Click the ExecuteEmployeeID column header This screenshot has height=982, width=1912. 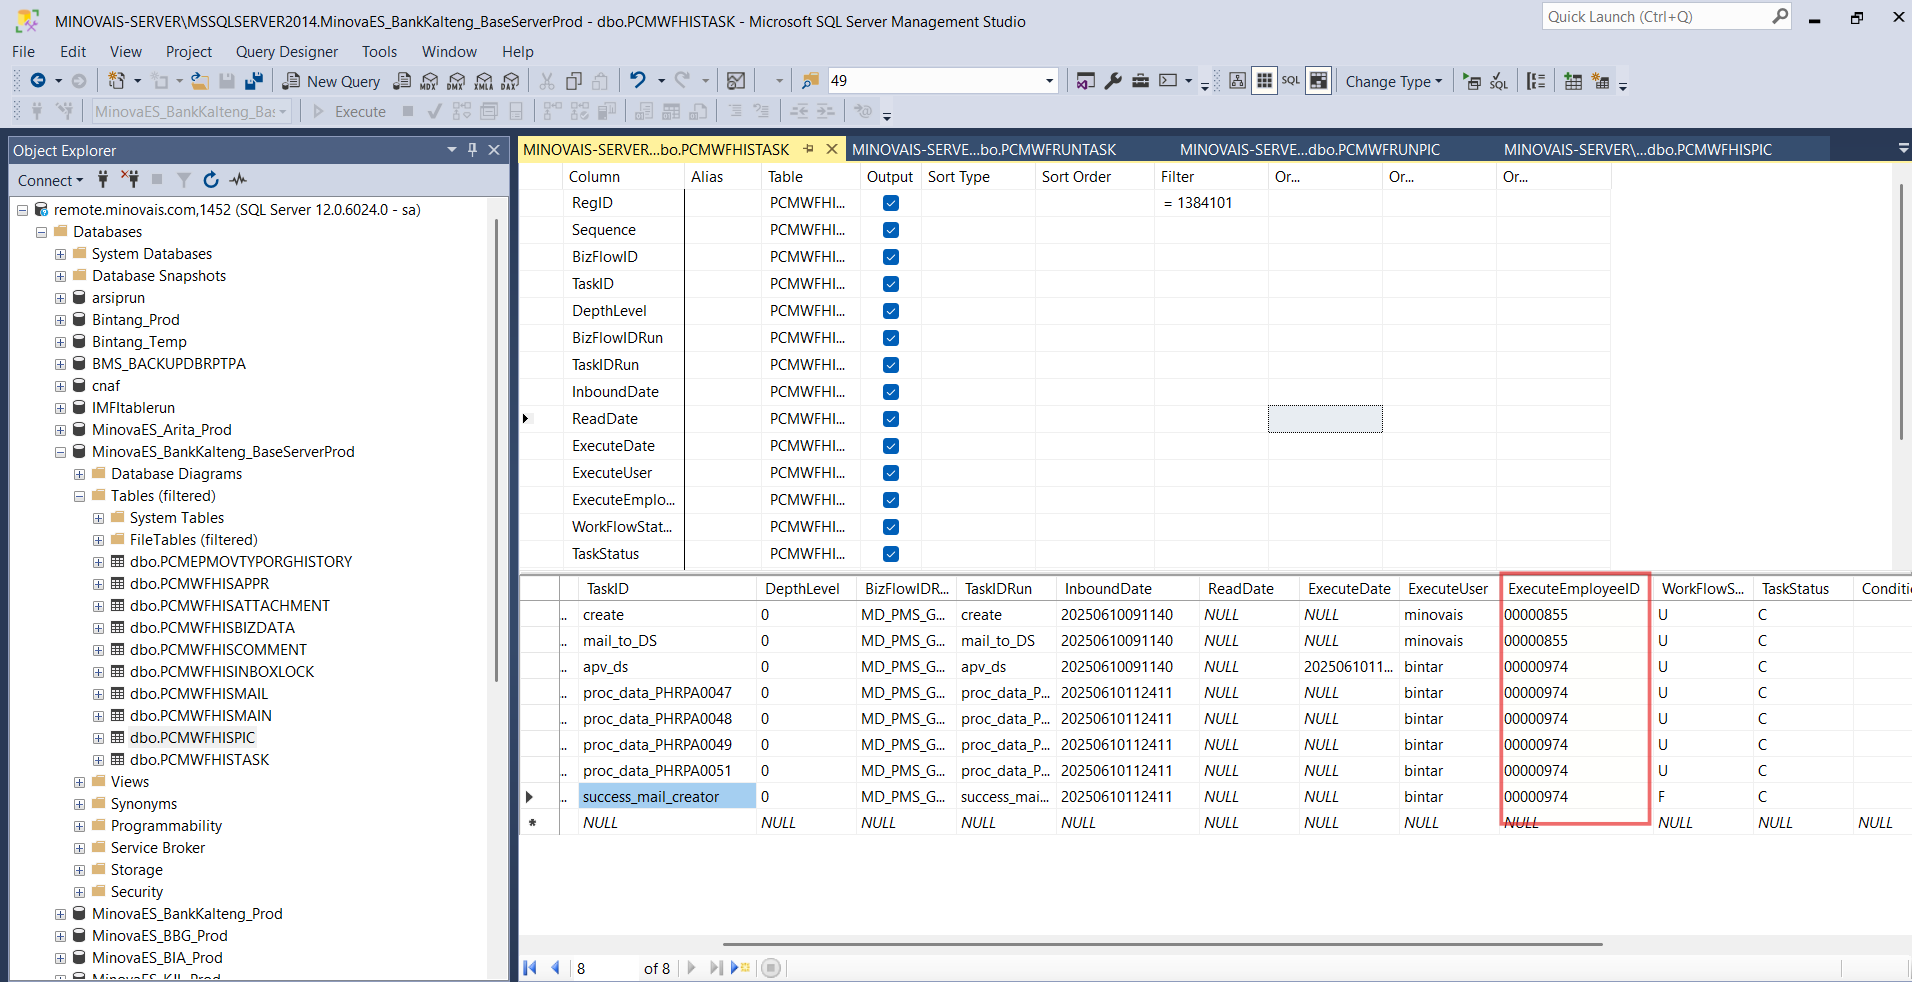coord(1574,589)
